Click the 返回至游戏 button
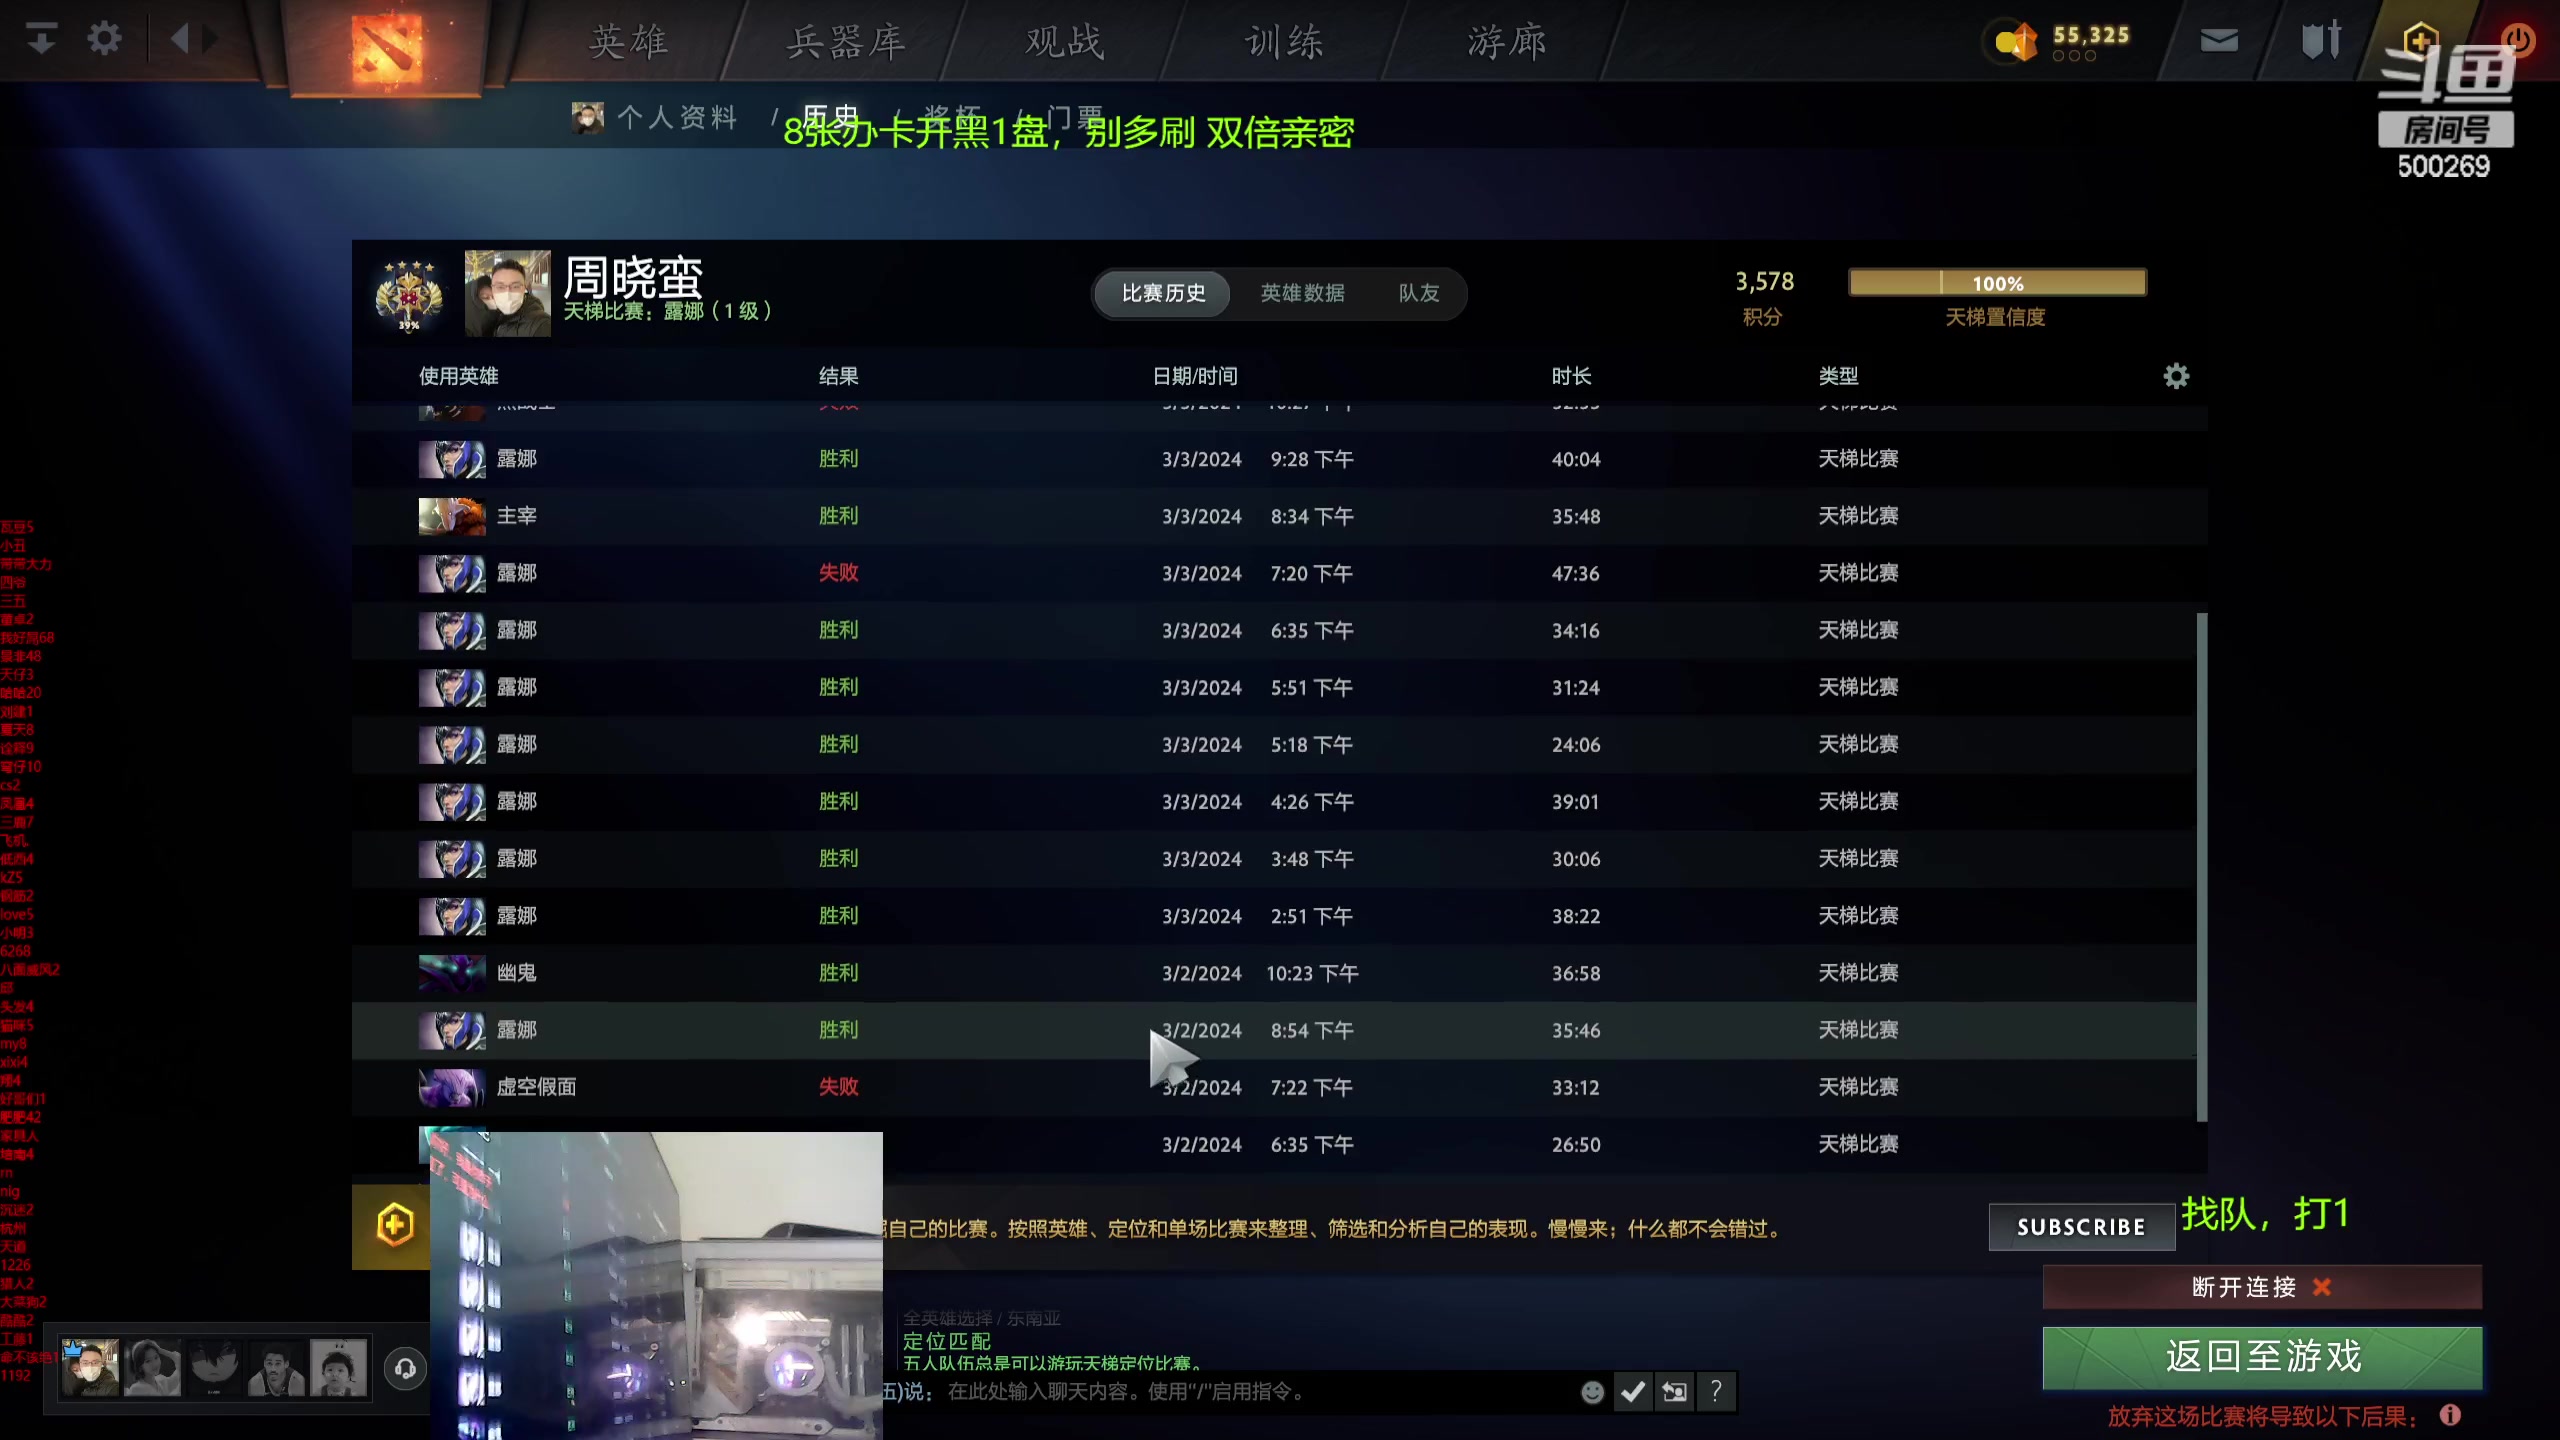This screenshot has height=1440, width=2560. (x=2262, y=1357)
